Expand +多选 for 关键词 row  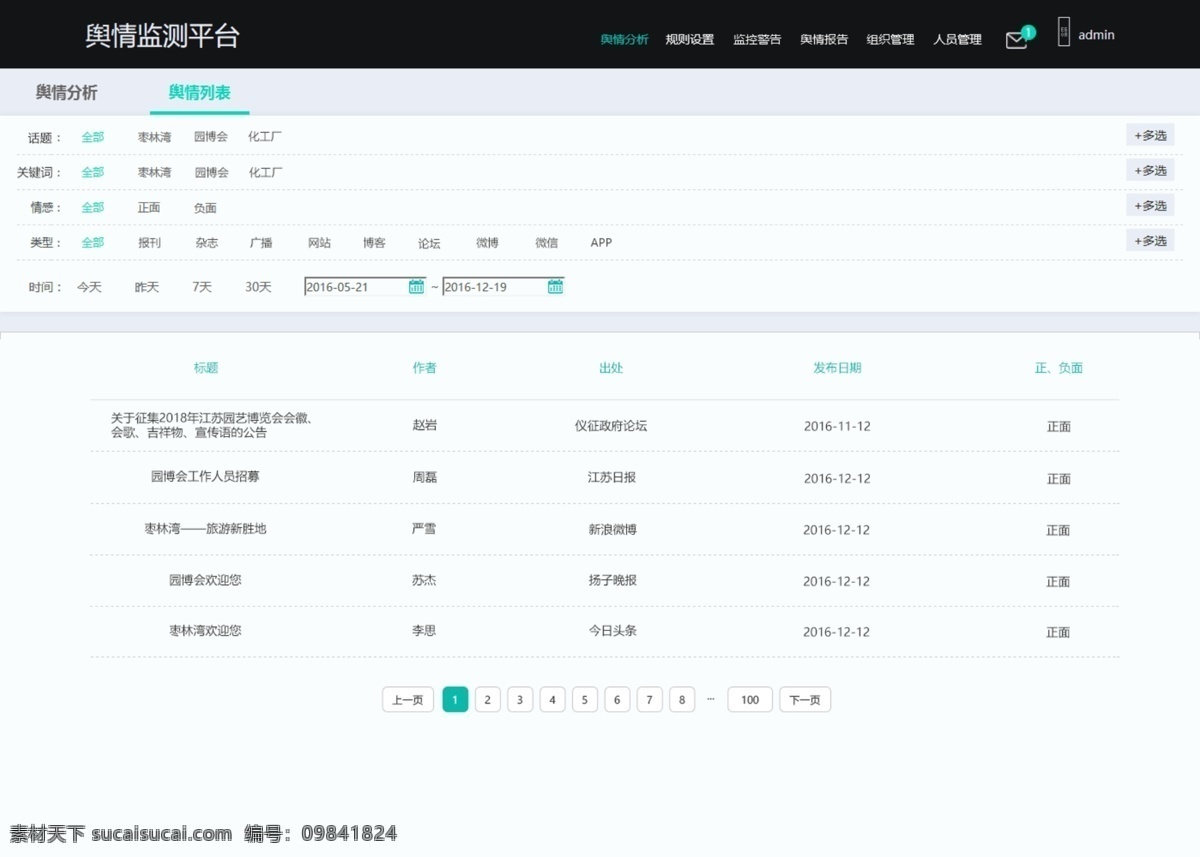click(x=1150, y=170)
